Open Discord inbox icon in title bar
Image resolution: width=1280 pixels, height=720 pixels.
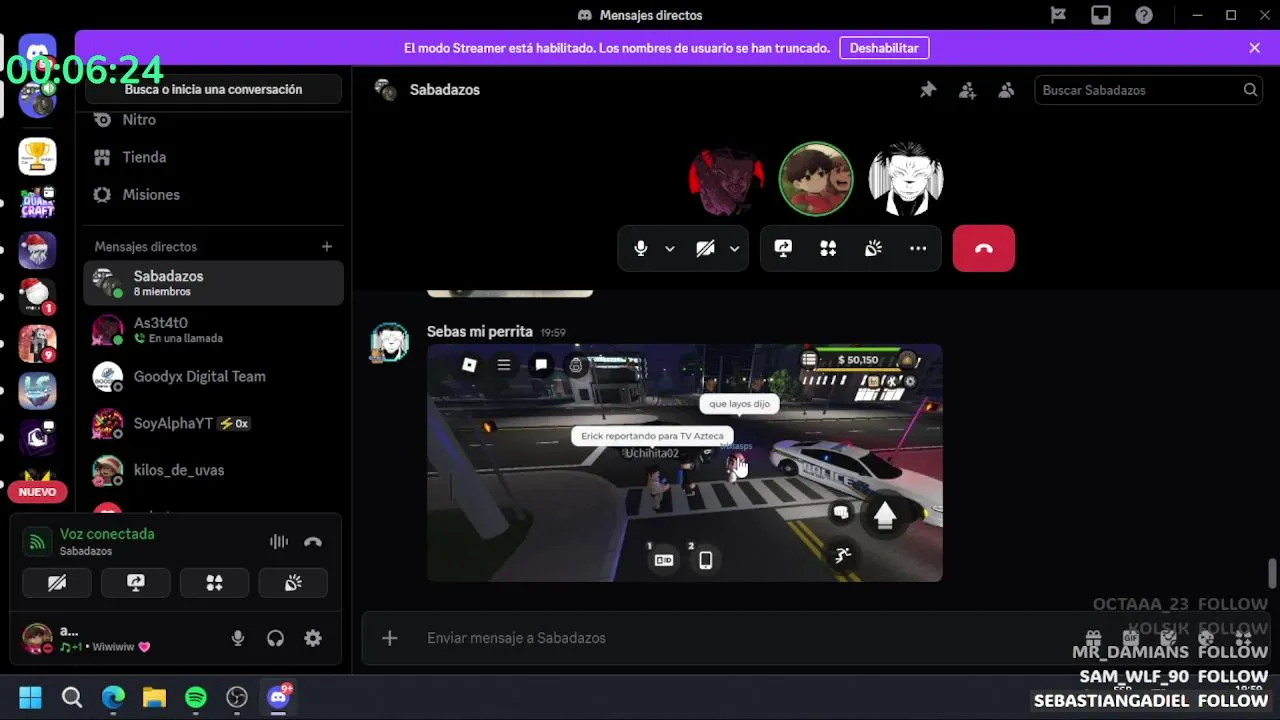pos(1101,15)
